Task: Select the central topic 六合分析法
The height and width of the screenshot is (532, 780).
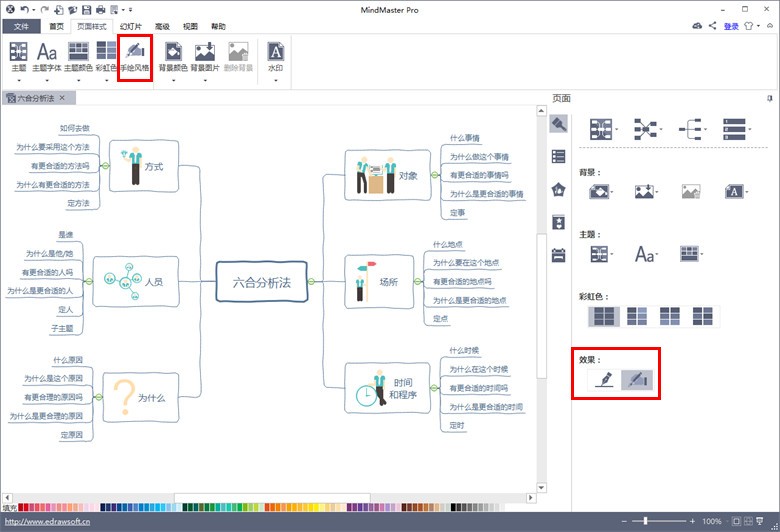Action: click(x=262, y=282)
